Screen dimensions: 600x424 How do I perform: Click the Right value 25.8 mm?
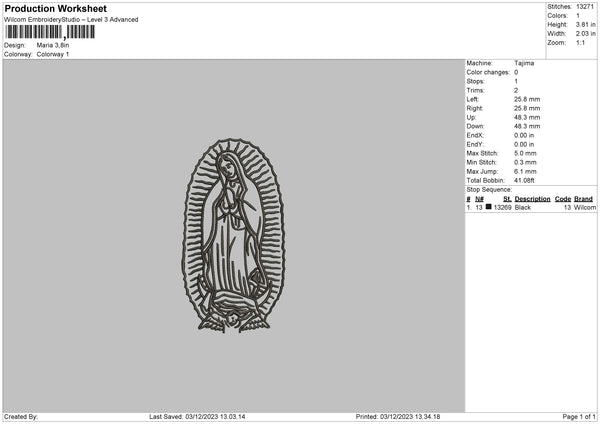527,108
